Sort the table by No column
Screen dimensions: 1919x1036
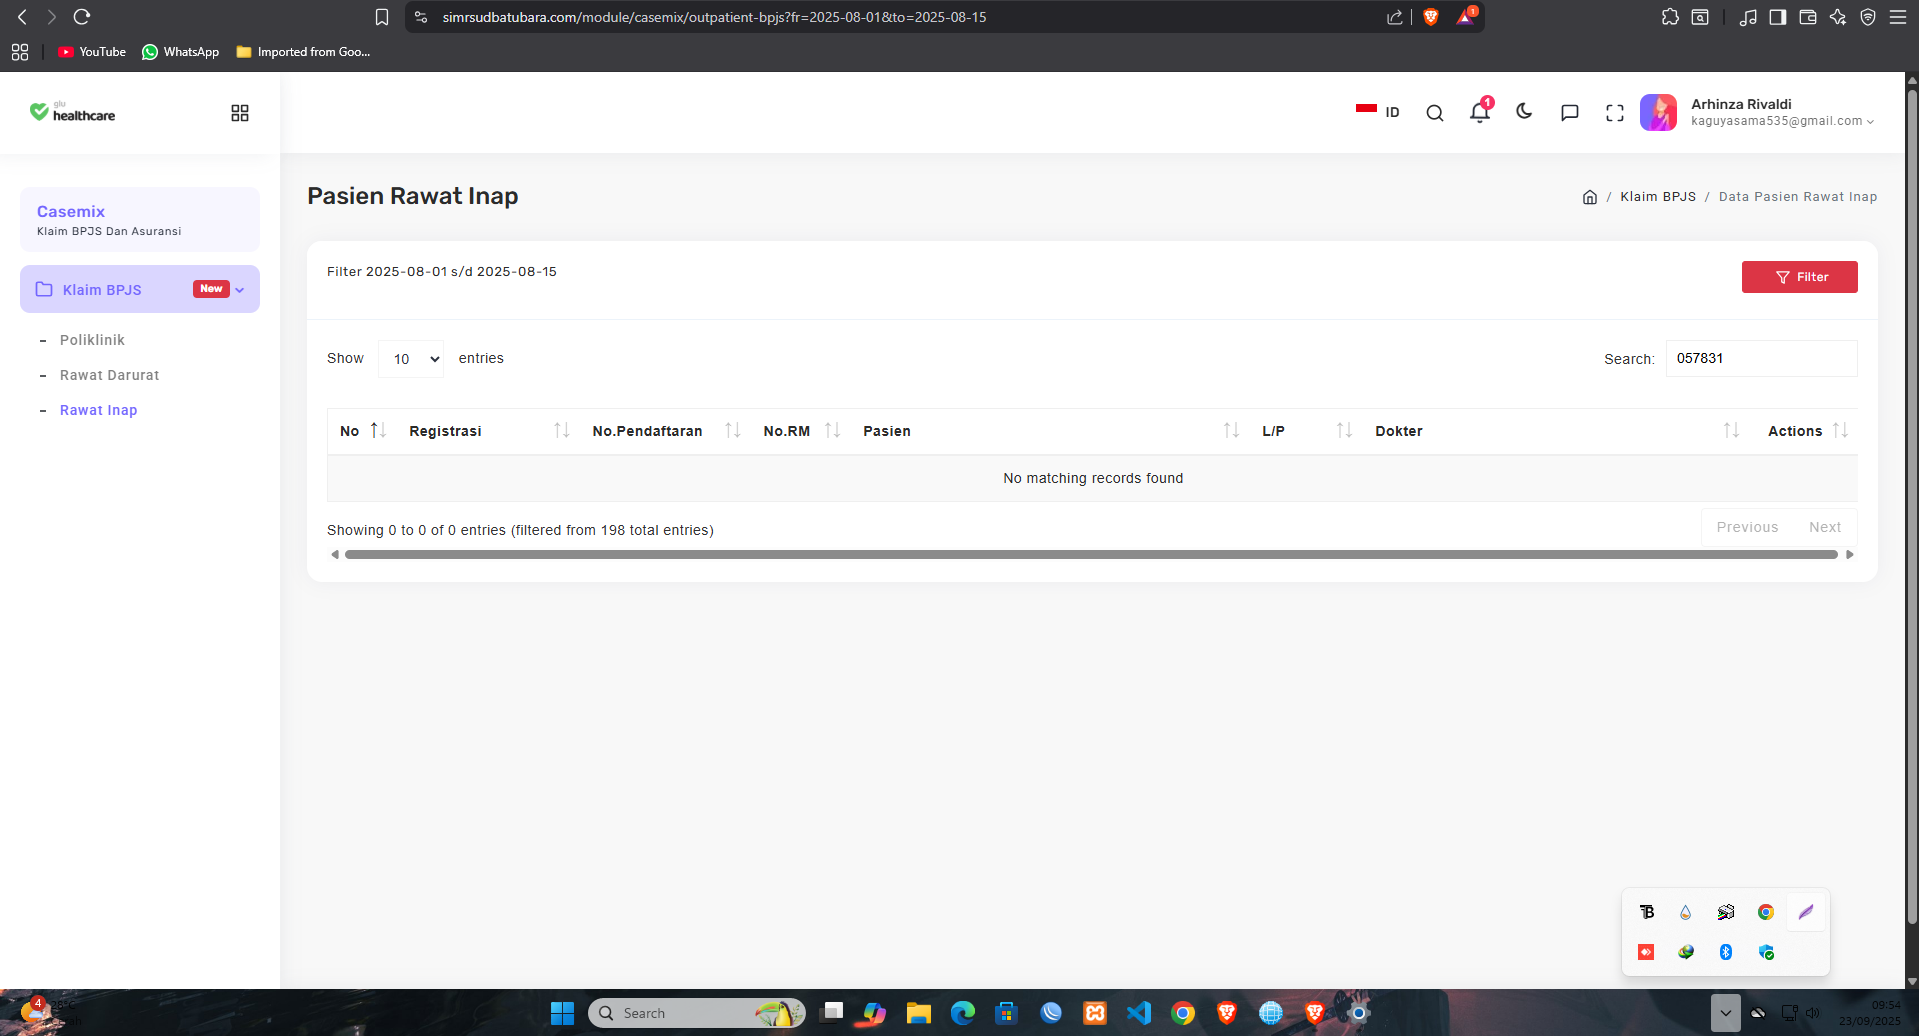coord(362,431)
